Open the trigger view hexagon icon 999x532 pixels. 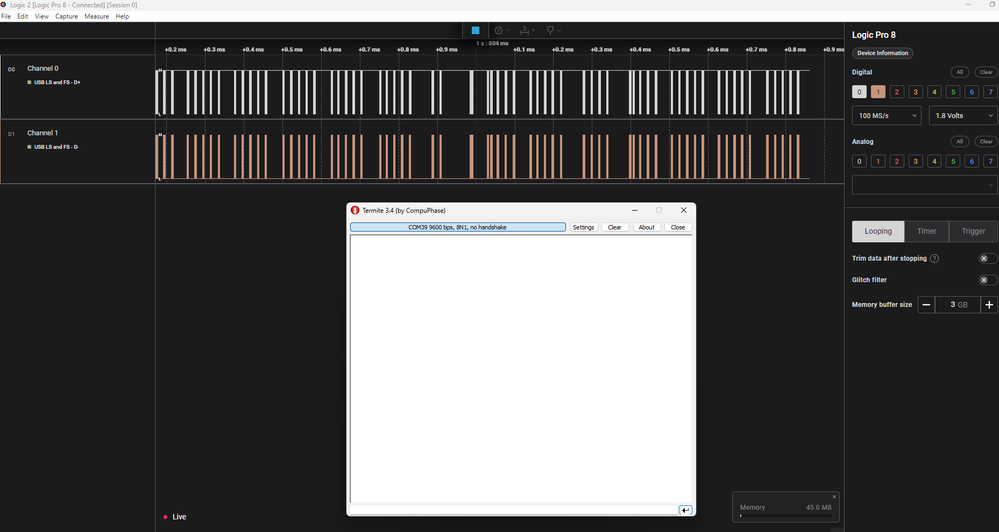(499, 30)
